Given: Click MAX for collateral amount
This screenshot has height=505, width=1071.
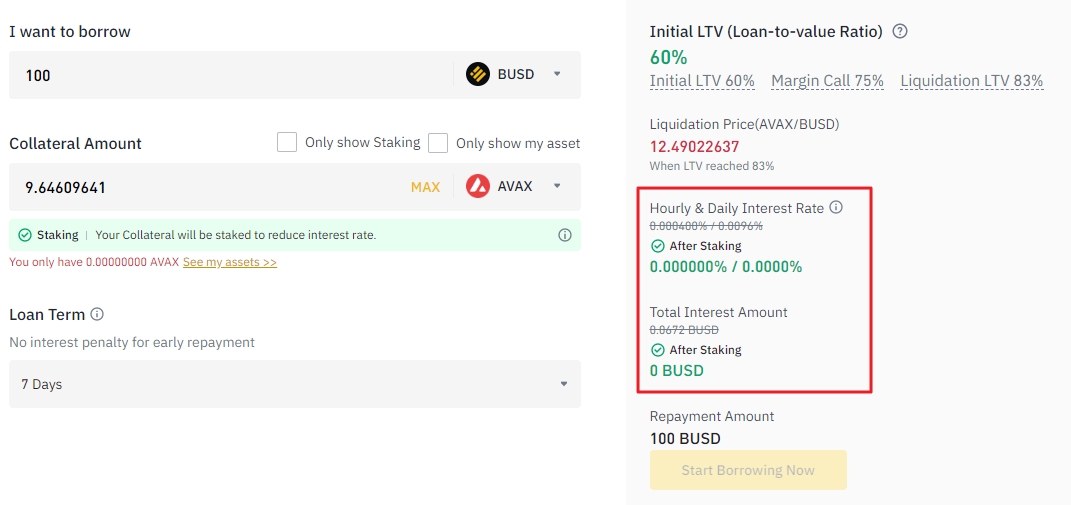Looking at the screenshot, I should pos(425,187).
